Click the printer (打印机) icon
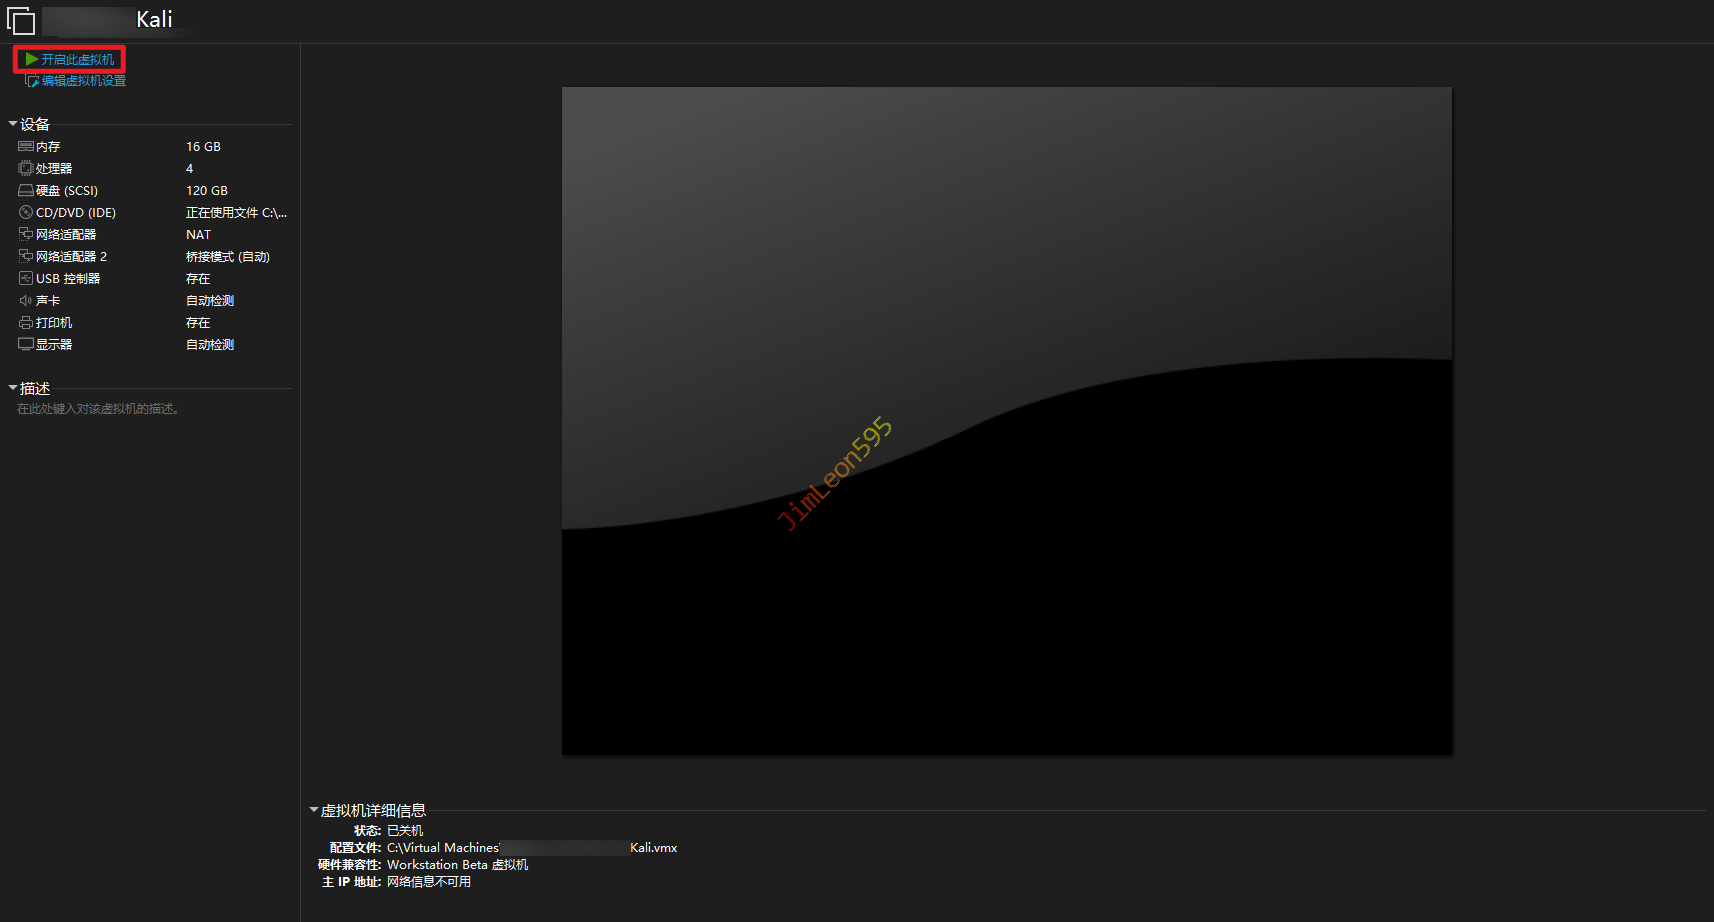Screen dimensions: 1714x922 [26, 323]
